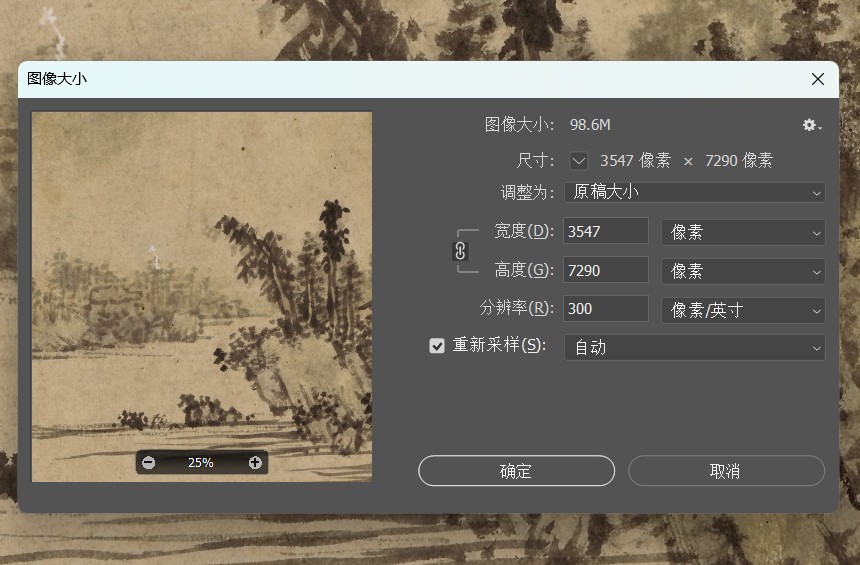Open the 尺寸 units dropdown arrow
The width and height of the screenshot is (860, 565).
[x=579, y=161]
